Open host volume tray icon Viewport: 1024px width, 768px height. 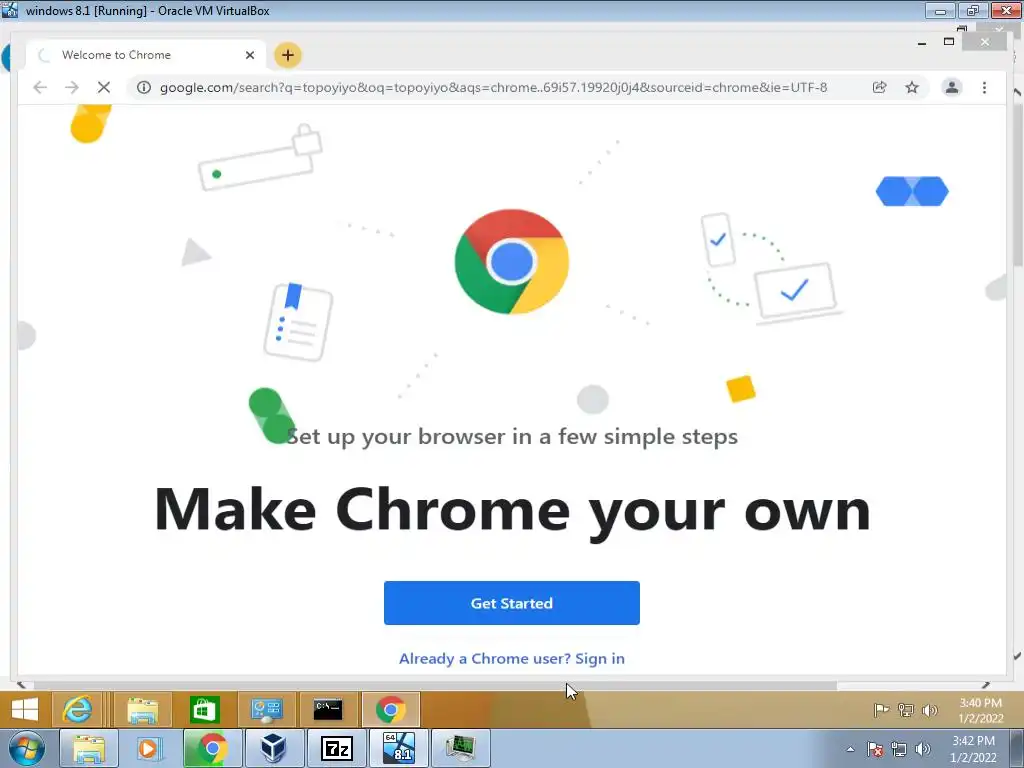pos(923,749)
